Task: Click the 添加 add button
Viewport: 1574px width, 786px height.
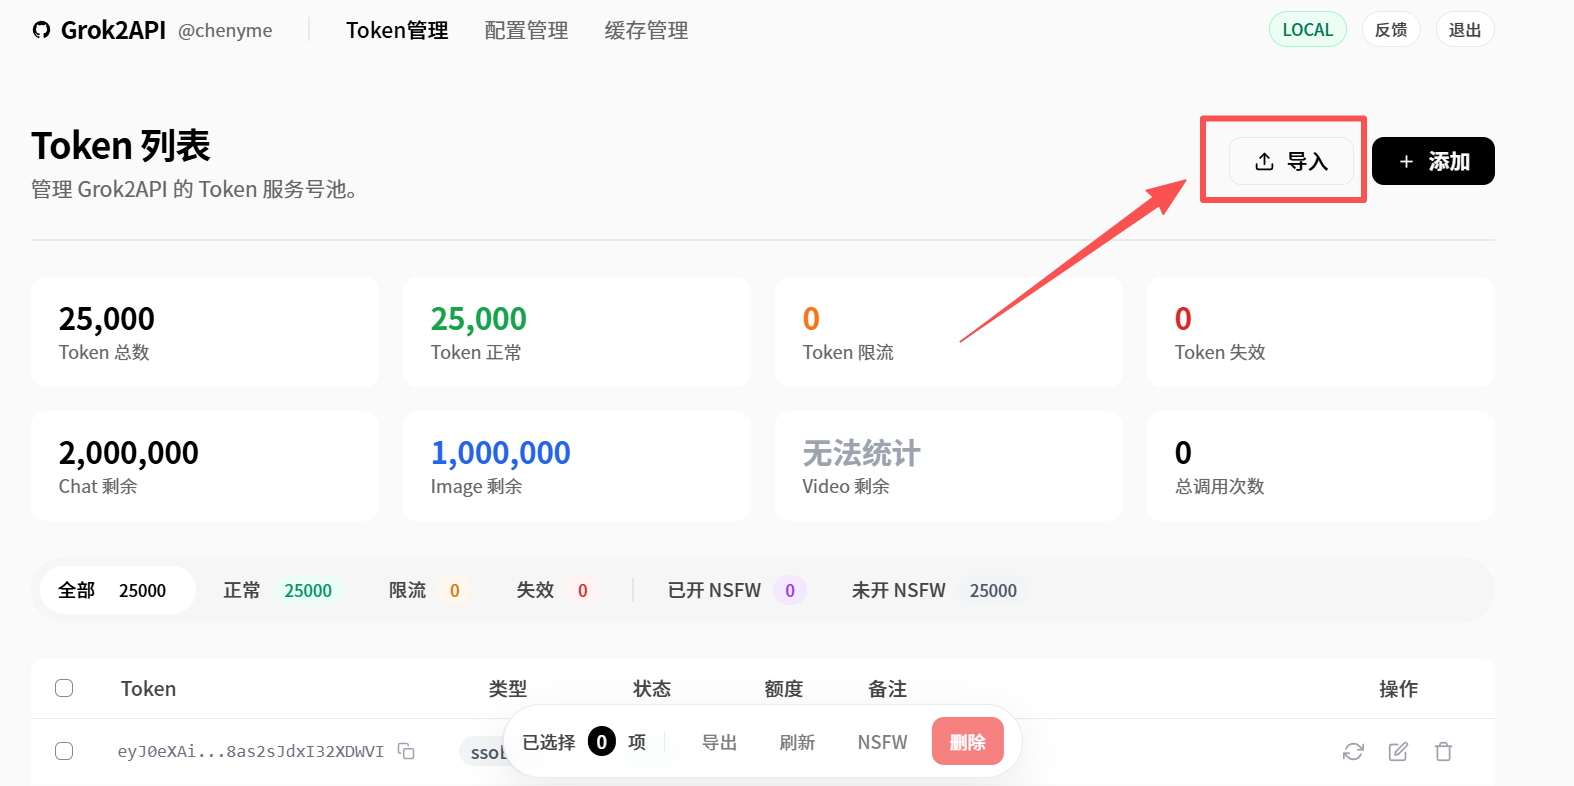Action: pos(1432,161)
